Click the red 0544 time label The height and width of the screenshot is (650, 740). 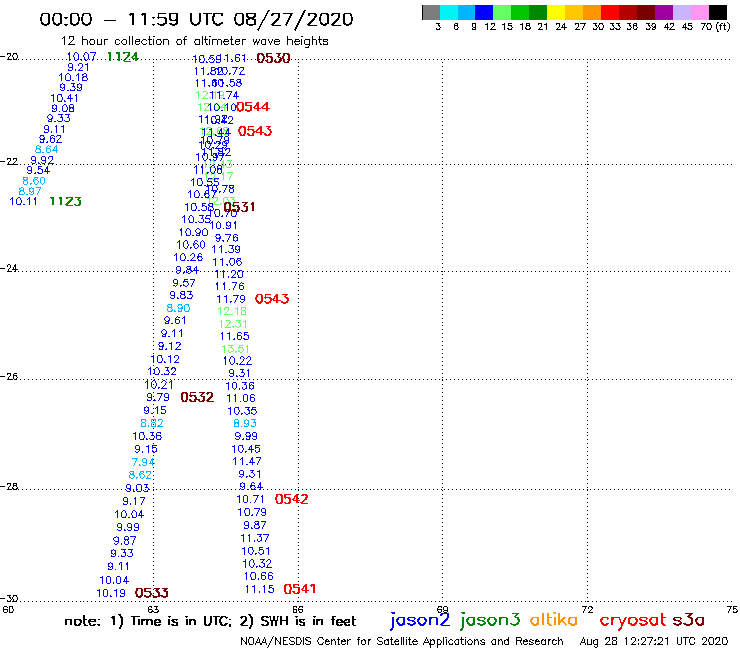tap(253, 107)
